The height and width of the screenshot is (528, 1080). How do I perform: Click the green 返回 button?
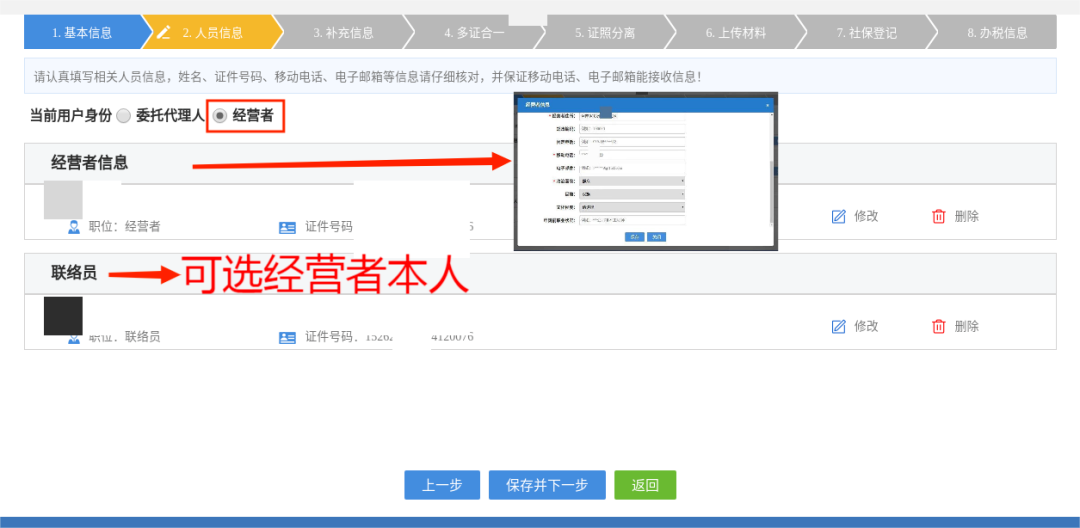point(645,485)
